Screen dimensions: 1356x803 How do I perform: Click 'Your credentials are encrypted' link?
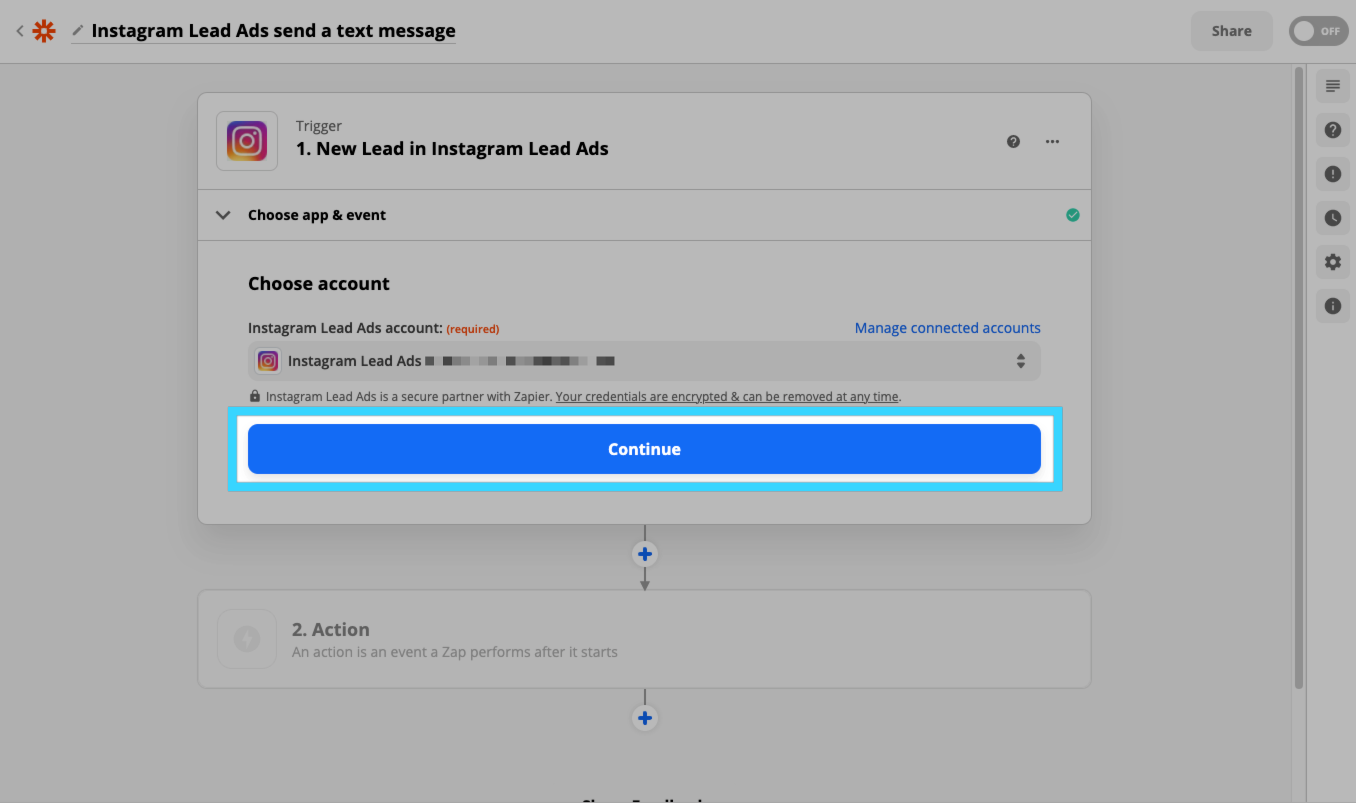(x=727, y=397)
